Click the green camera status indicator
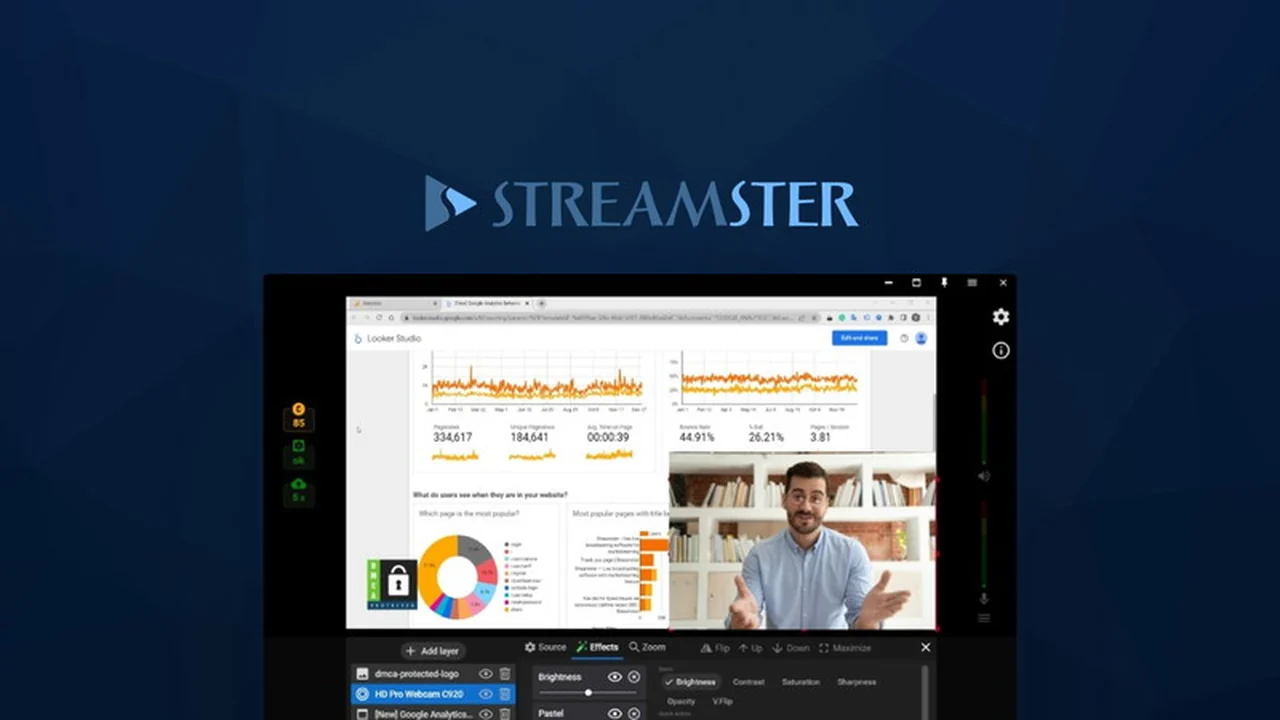Image resolution: width=1280 pixels, height=720 pixels. (298, 452)
